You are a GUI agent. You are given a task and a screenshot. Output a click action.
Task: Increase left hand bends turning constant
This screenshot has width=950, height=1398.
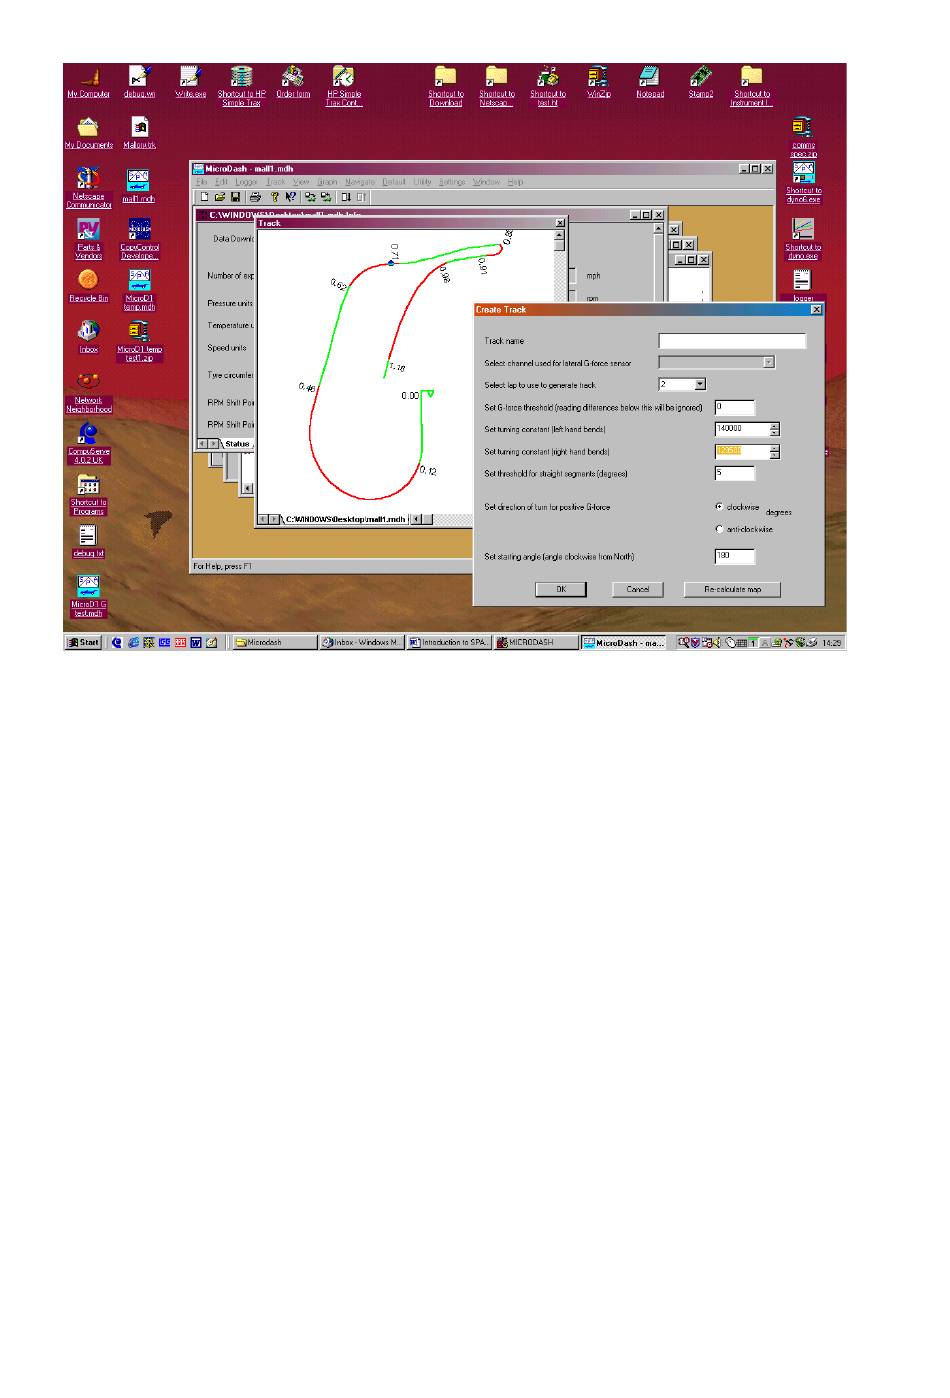774,426
